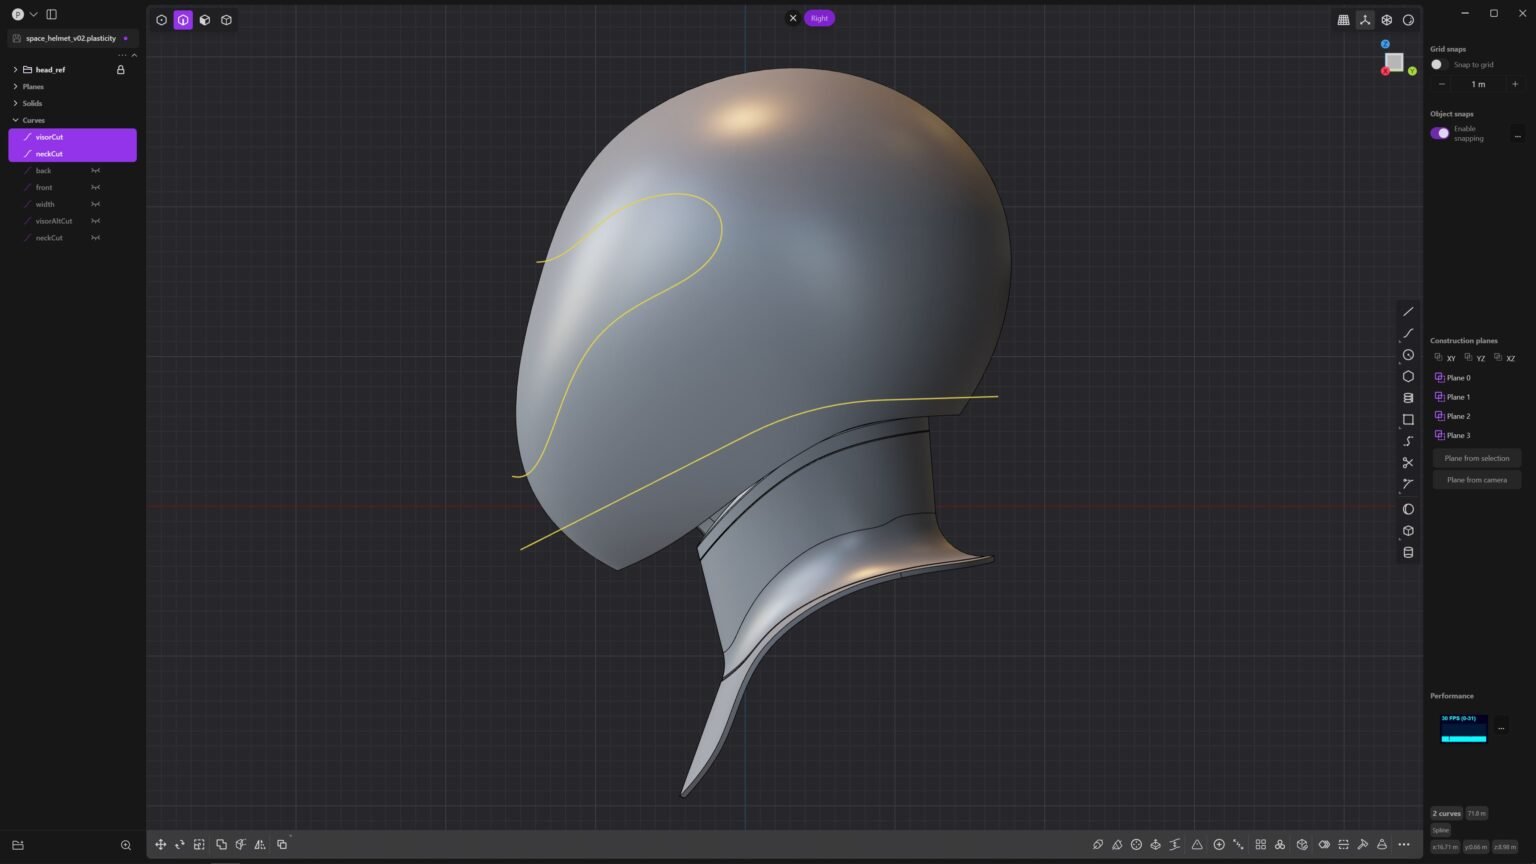The image size is (1536, 864).
Task: Expand the Planes section
Action: pos(15,87)
